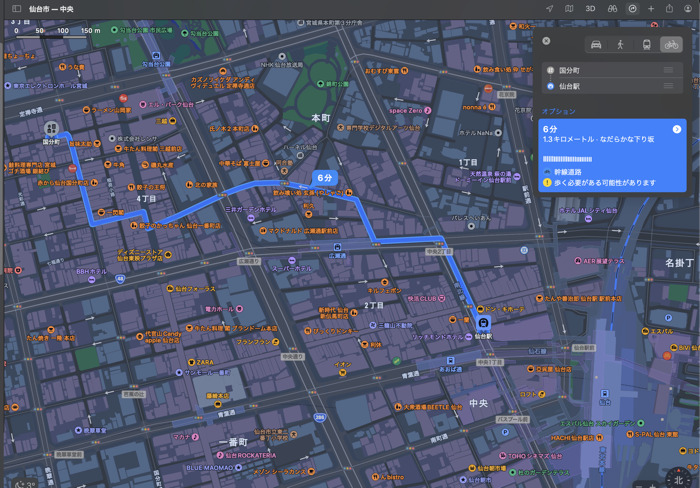The image size is (700, 488).
Task: Click the directions toolbar icon
Action: coord(632,8)
